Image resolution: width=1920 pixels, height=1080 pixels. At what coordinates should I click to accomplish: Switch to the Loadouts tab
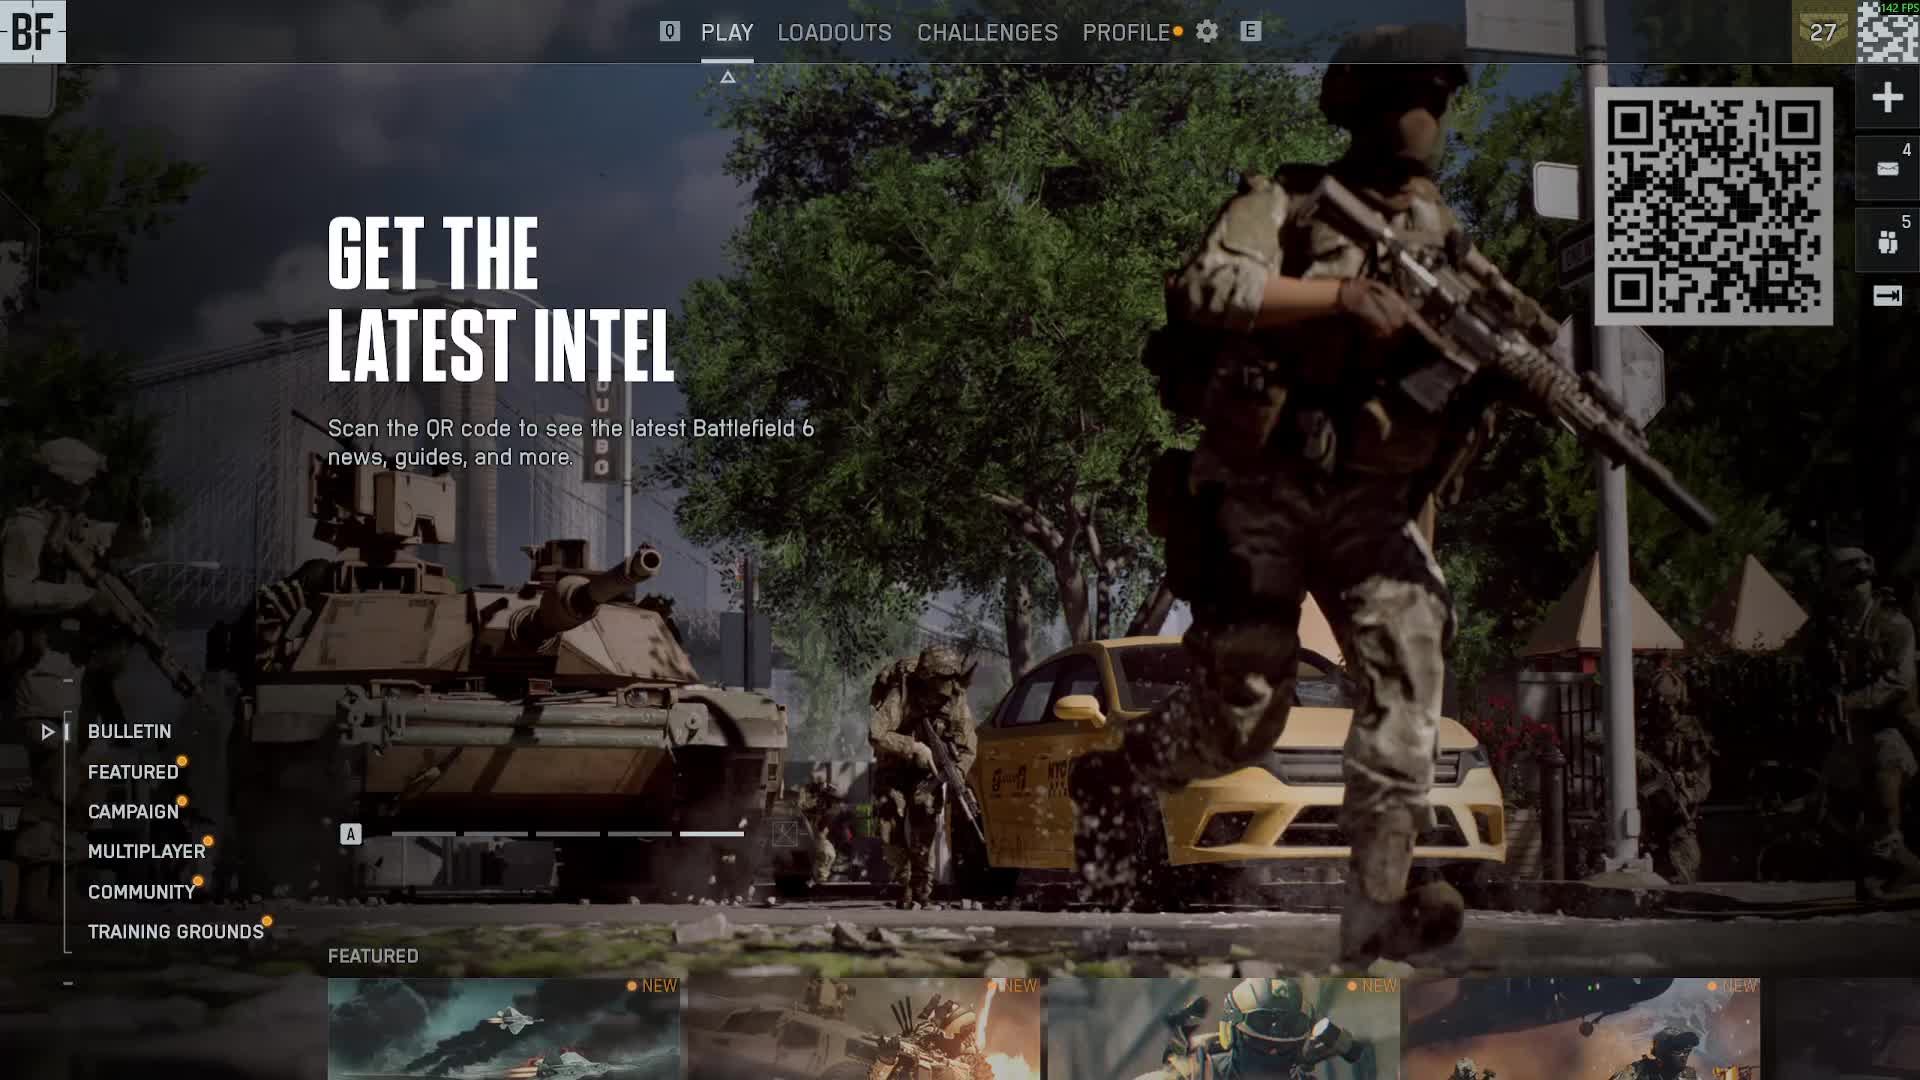click(834, 33)
